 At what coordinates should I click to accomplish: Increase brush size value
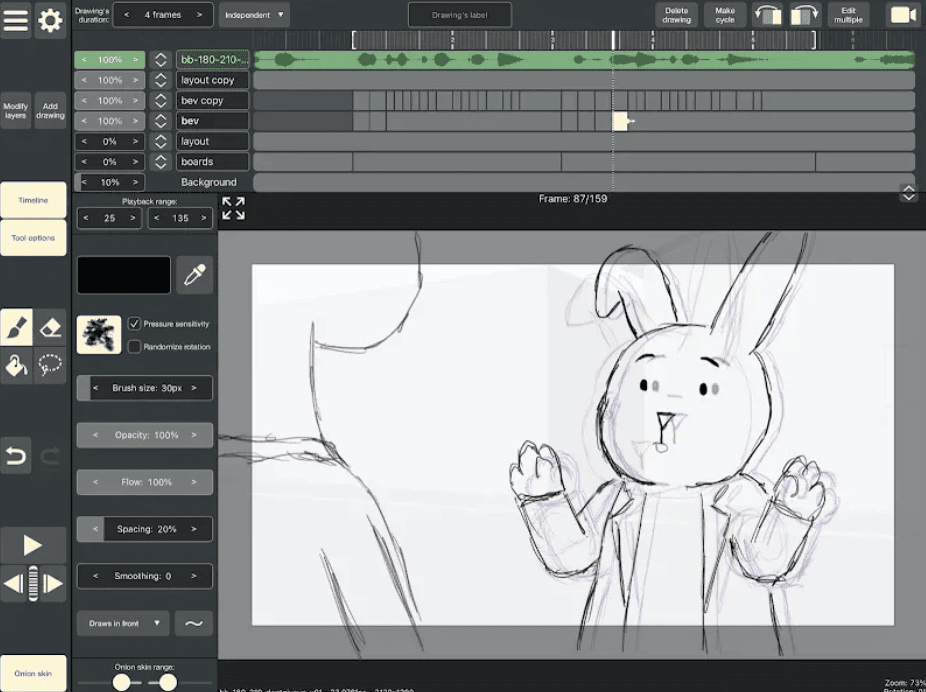[194, 388]
